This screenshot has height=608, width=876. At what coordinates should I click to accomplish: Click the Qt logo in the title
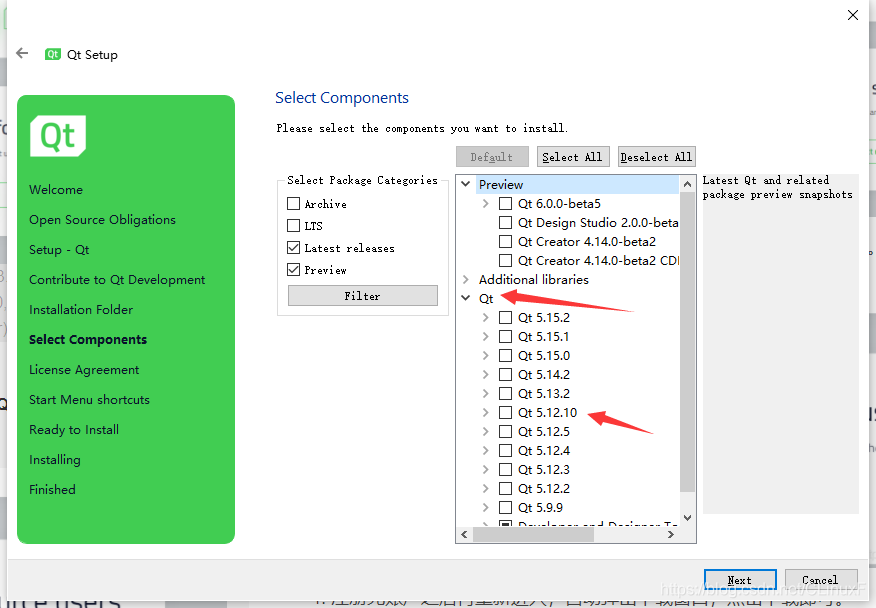tap(53, 54)
